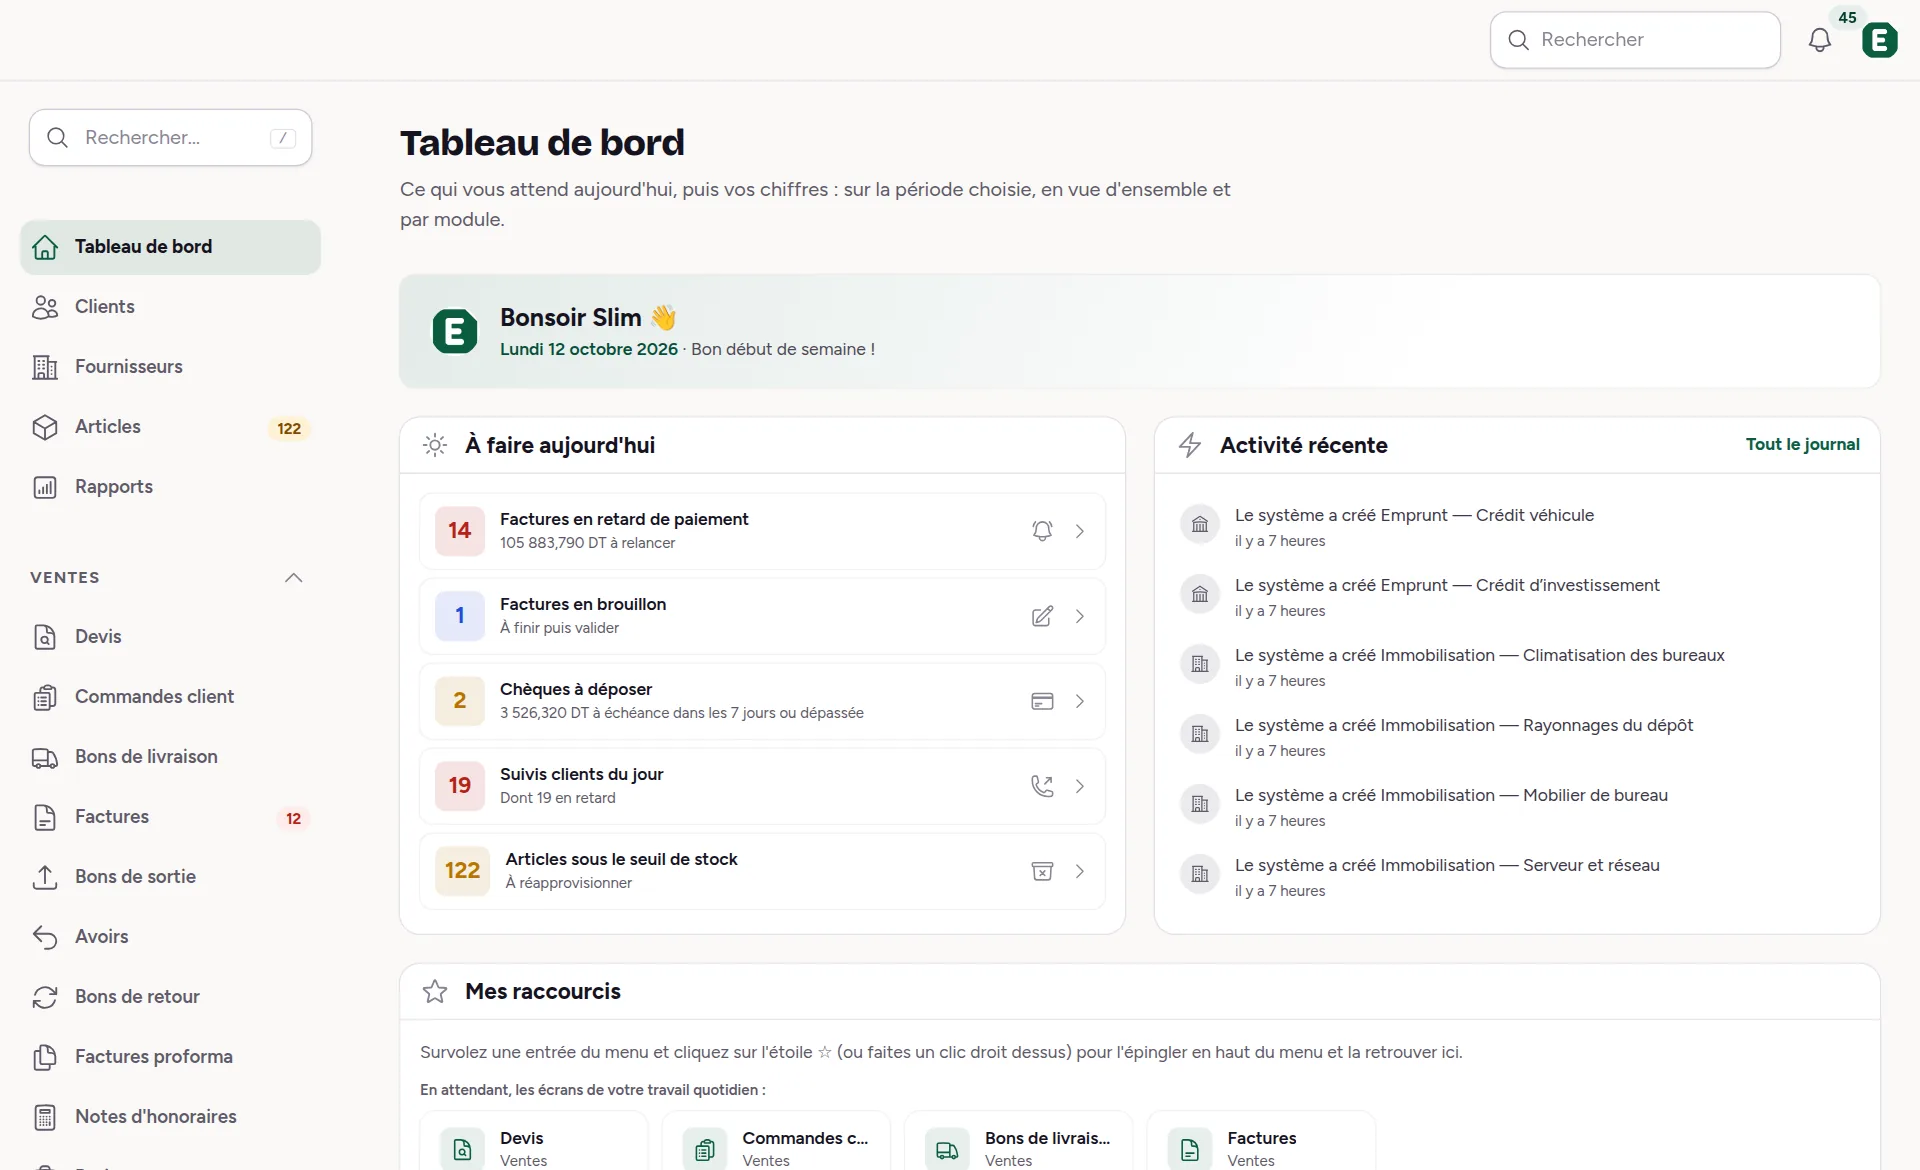Click the 45 notification count badge
Image resolution: width=1920 pixels, height=1170 pixels.
tap(1847, 17)
